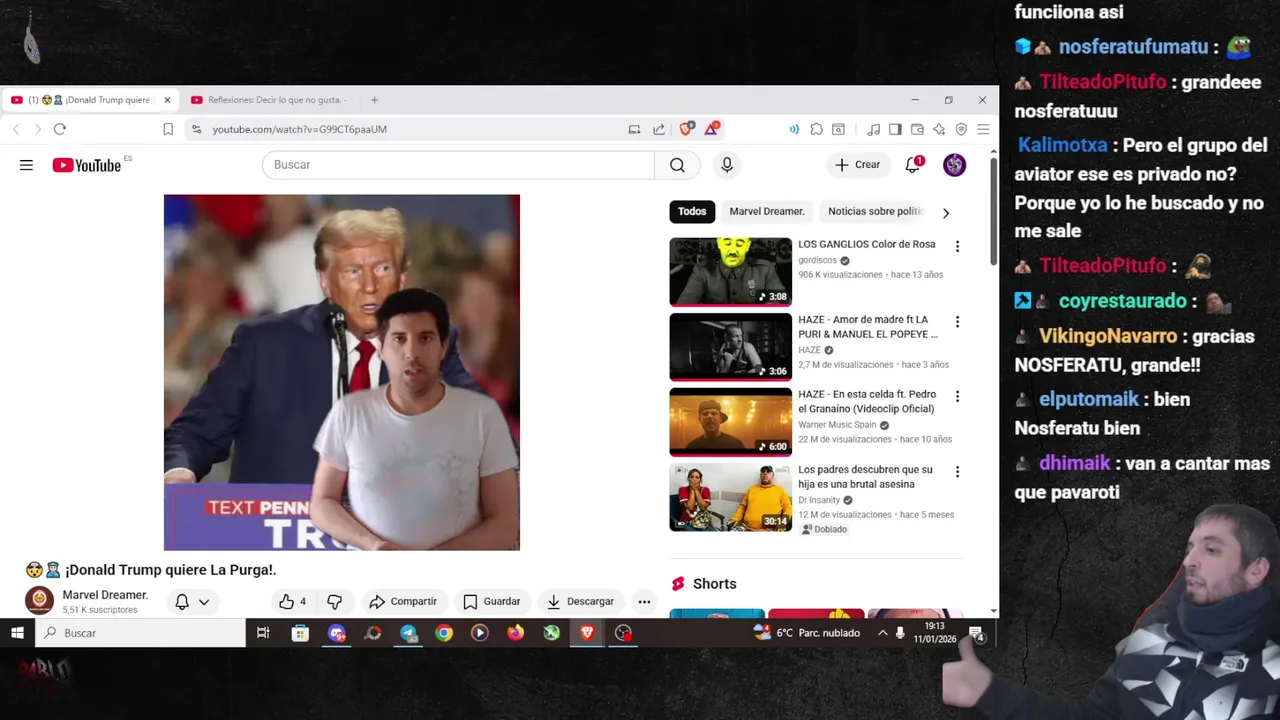Select the Todos filter chip
Image resolution: width=1280 pixels, height=720 pixels.
[x=692, y=211]
